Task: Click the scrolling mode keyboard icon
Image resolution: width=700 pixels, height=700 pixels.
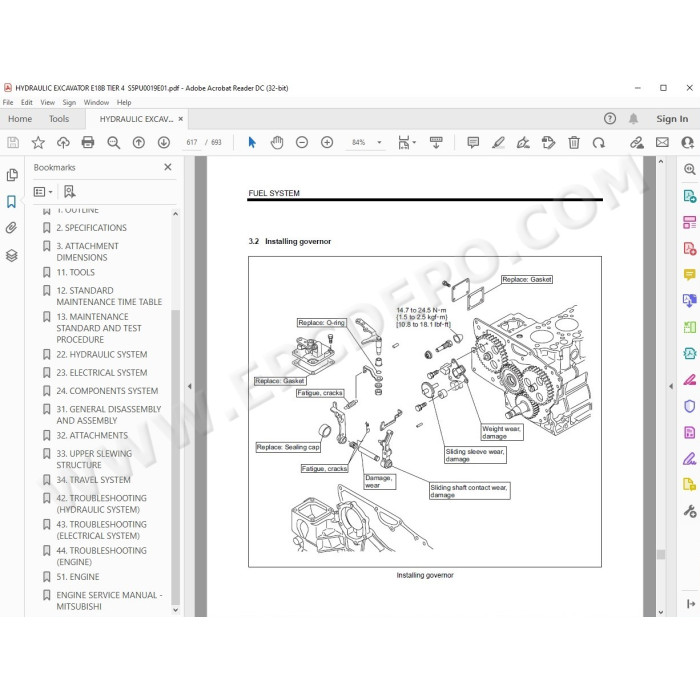Action: pyautogui.click(x=436, y=142)
